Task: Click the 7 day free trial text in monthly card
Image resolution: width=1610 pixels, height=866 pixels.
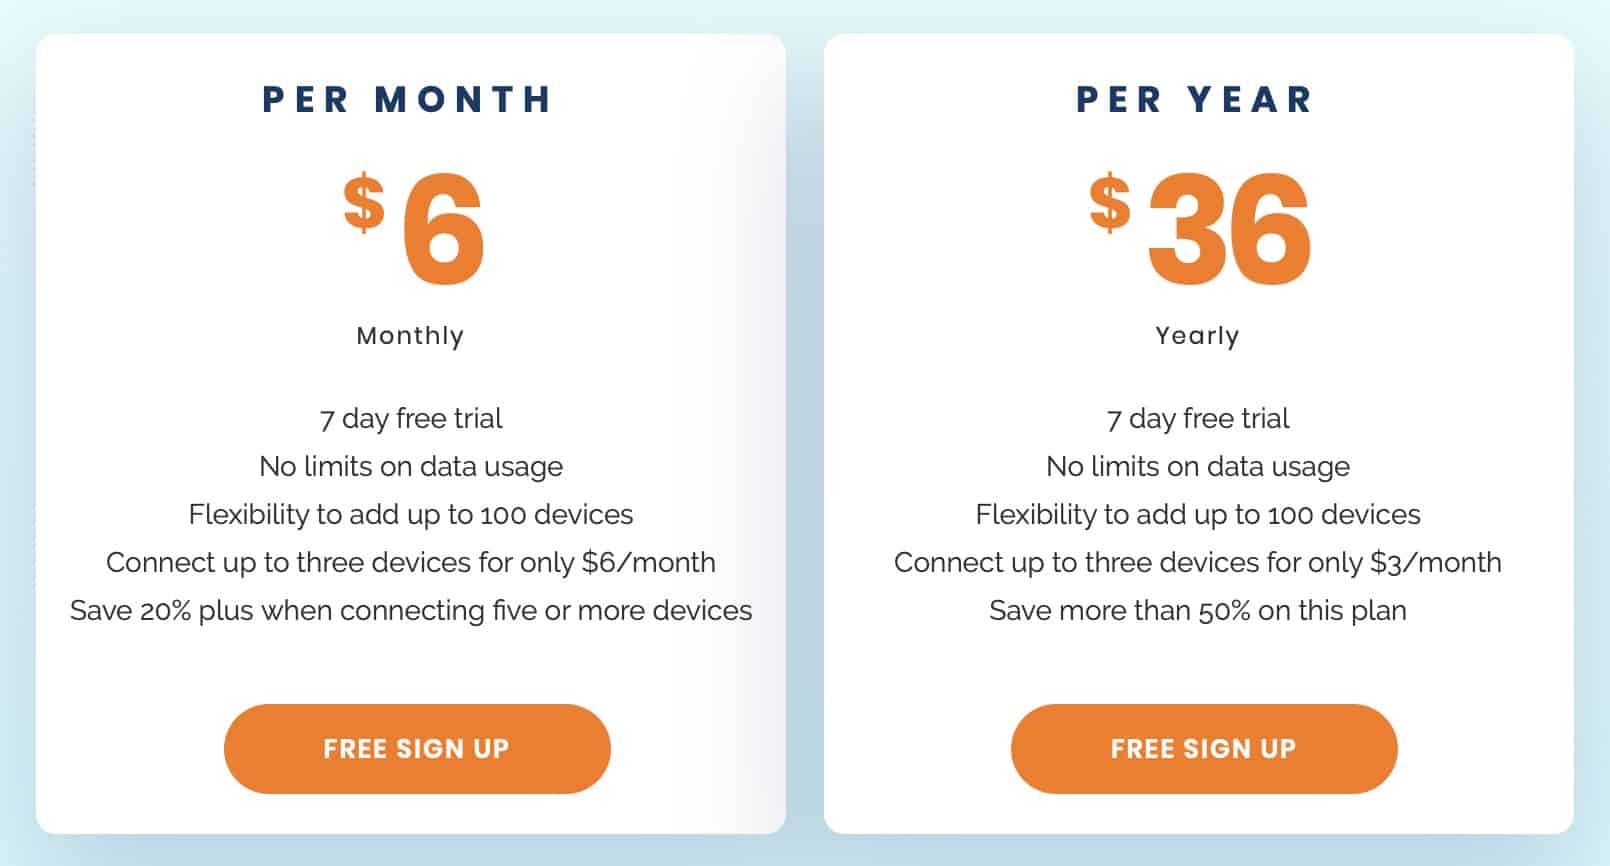Action: 411,418
